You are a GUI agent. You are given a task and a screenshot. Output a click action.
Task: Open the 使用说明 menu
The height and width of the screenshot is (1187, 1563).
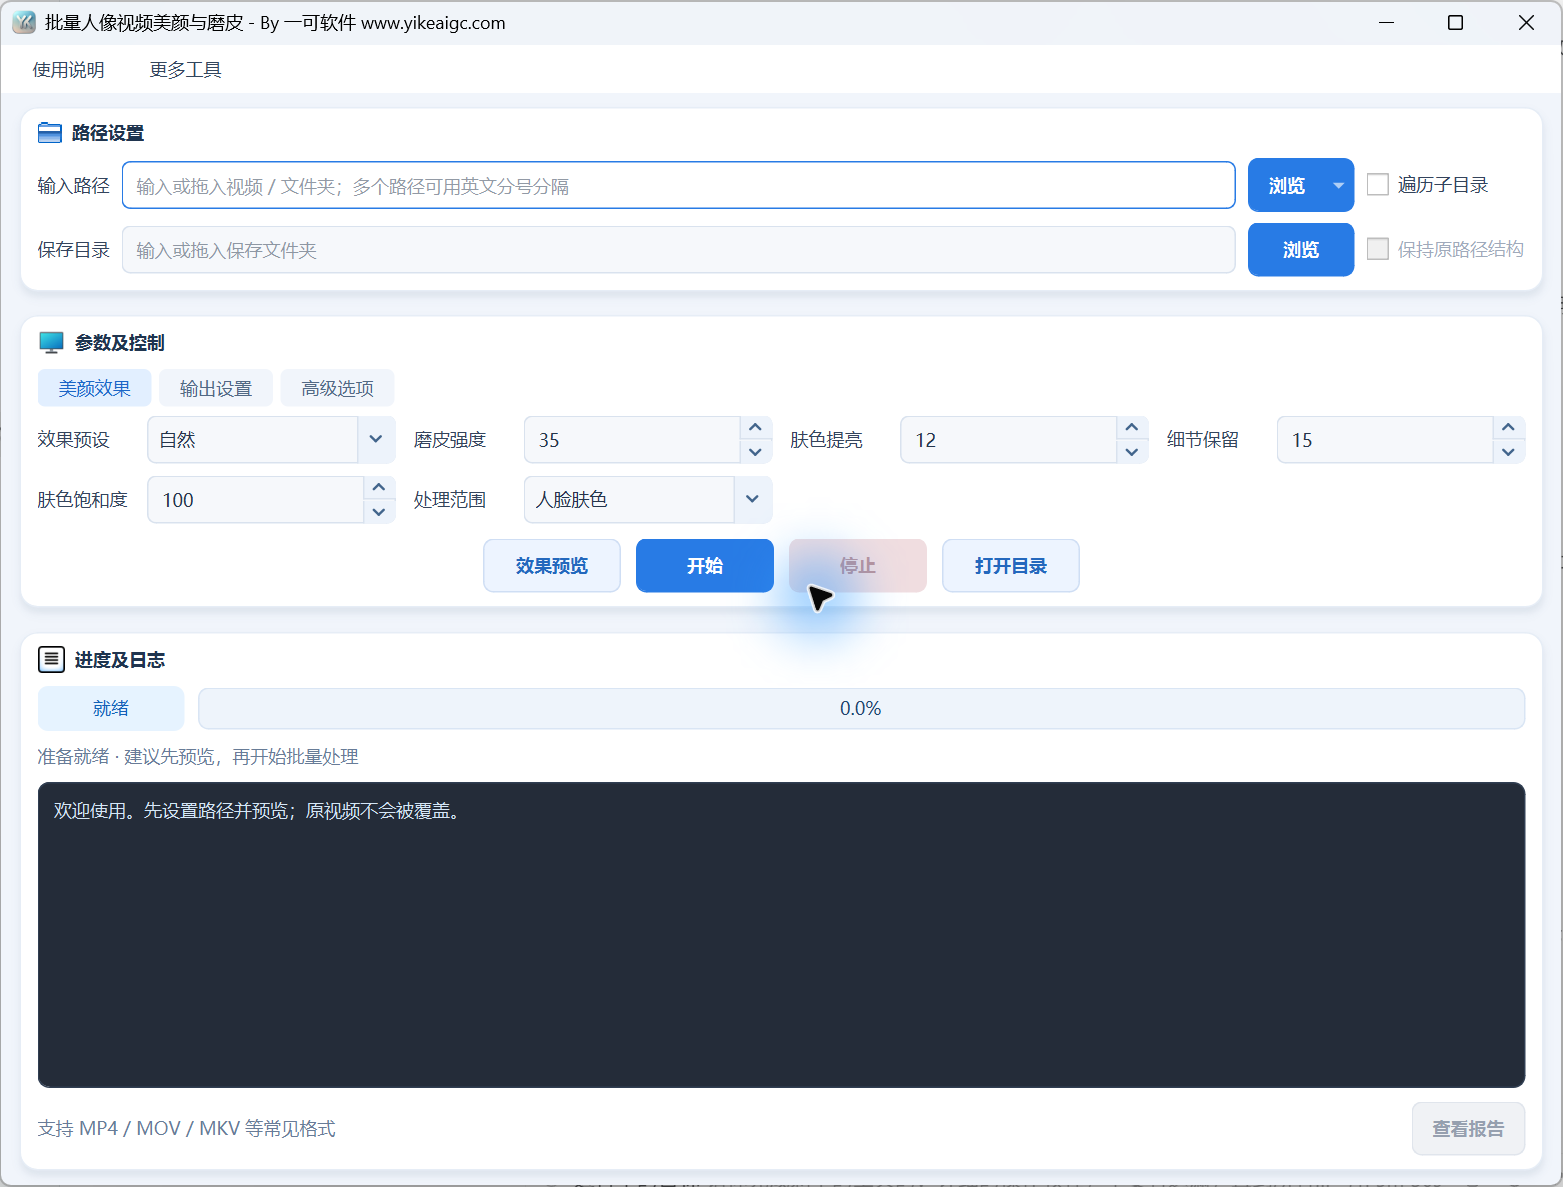tap(68, 70)
